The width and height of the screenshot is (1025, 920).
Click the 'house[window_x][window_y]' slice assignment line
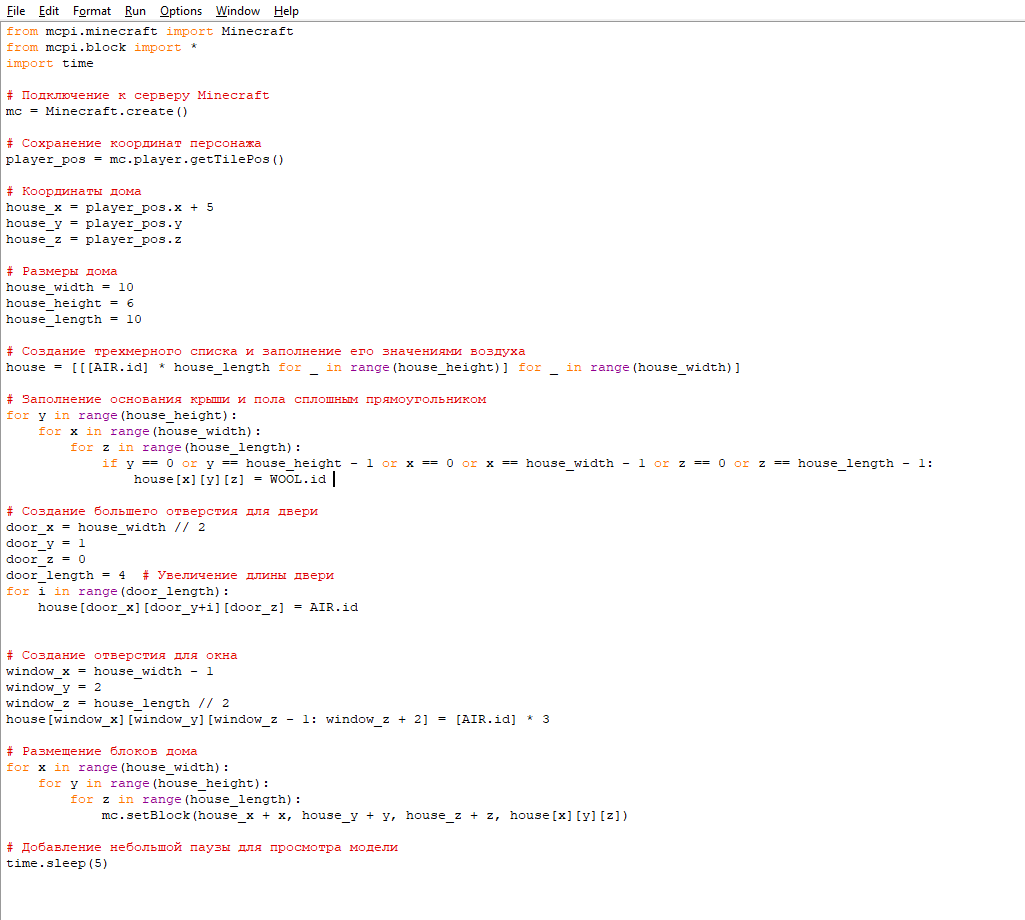[x=278, y=720]
